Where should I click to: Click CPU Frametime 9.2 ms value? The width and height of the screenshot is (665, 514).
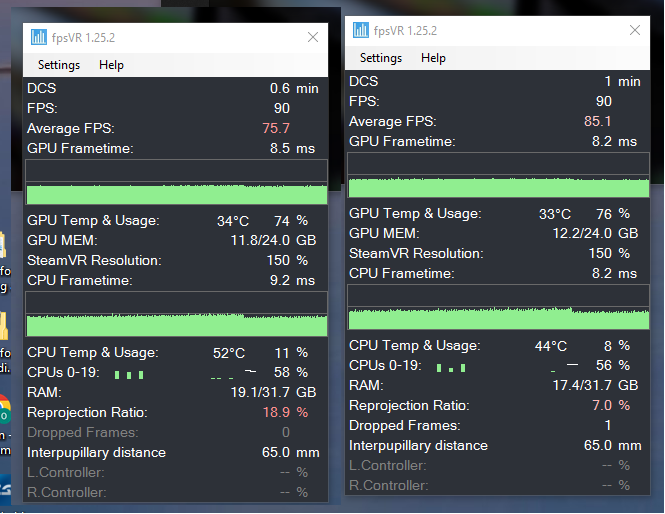pos(292,280)
